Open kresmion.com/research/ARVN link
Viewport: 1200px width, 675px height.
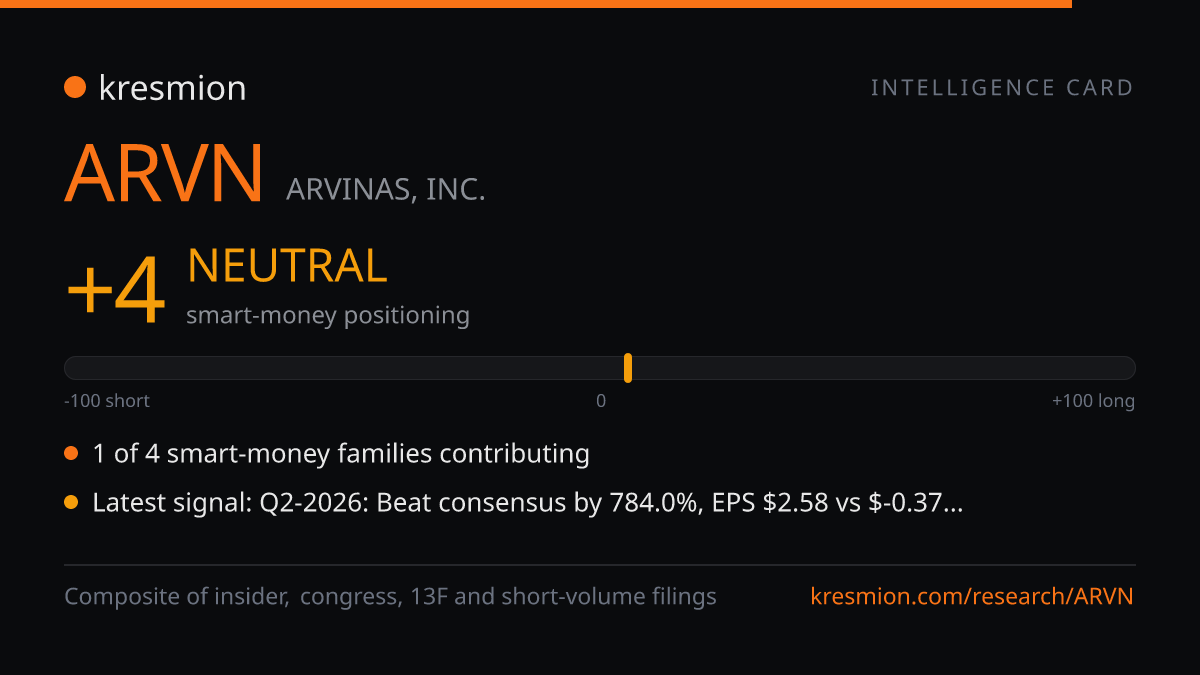tap(972, 597)
